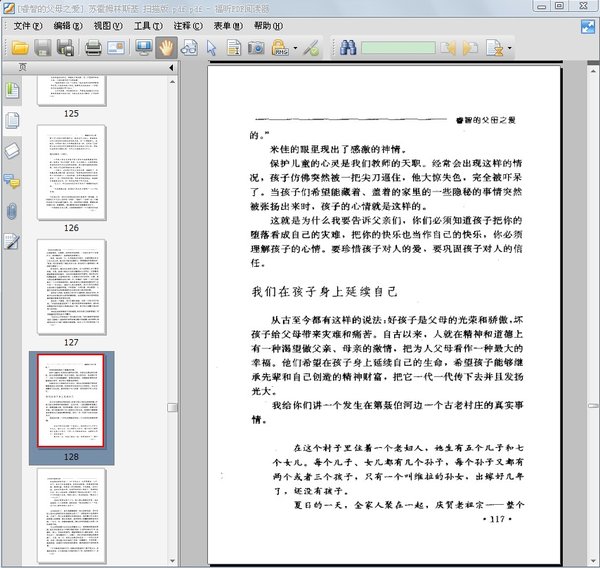Click the thumbnail panel vertical scrollbar

[173, 300]
